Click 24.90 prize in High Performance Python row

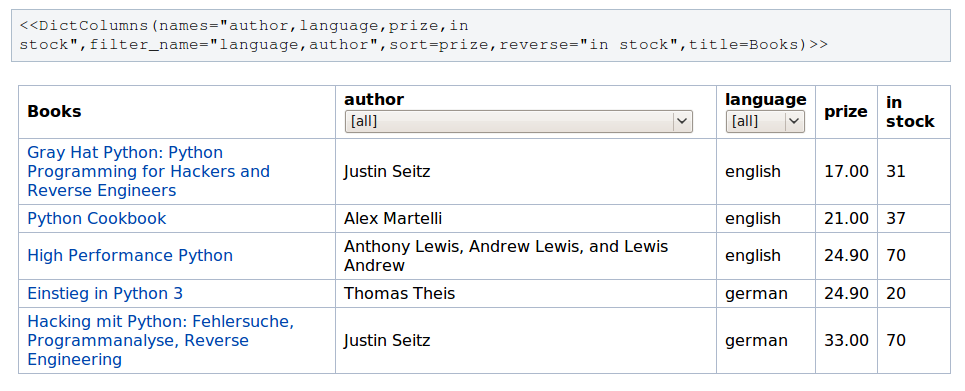coord(846,256)
